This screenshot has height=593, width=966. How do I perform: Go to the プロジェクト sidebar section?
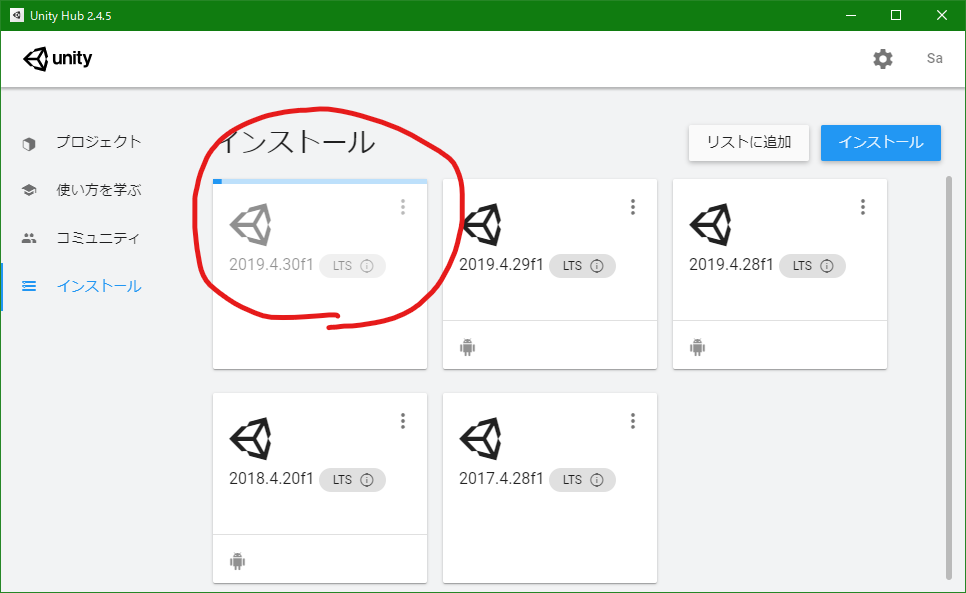(x=99, y=142)
